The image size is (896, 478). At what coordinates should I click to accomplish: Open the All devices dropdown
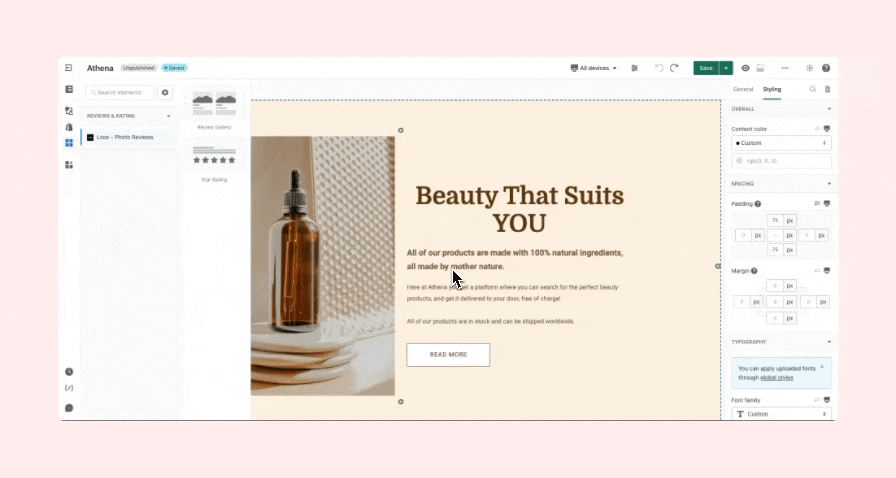coord(594,68)
